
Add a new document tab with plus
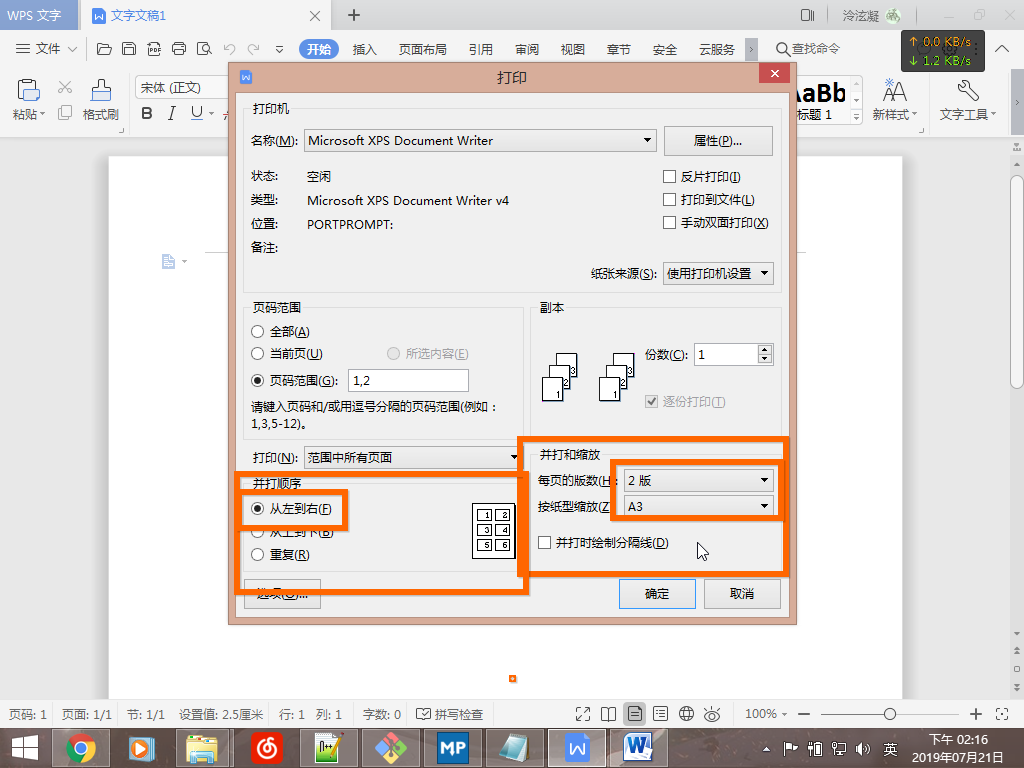[x=353, y=15]
